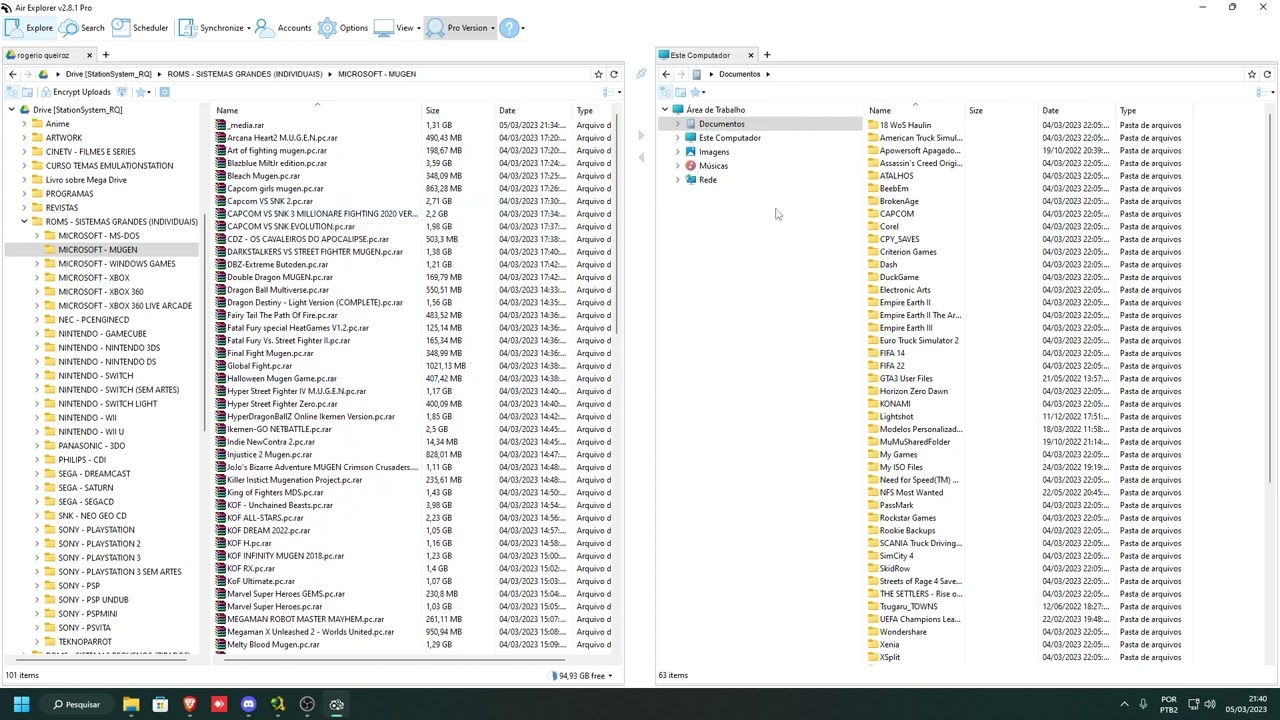This screenshot has width=1280, height=720.
Task: Open the Explore view in the toolbar
Action: [28, 28]
